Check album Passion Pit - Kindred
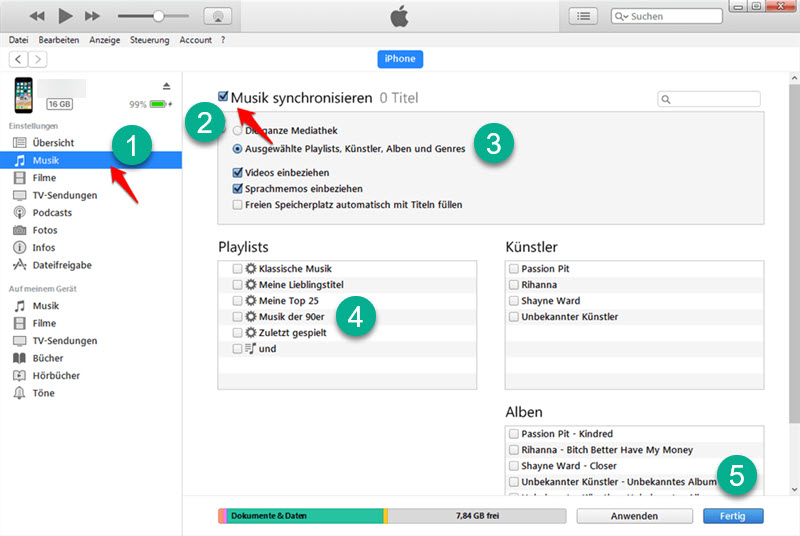 pos(514,433)
